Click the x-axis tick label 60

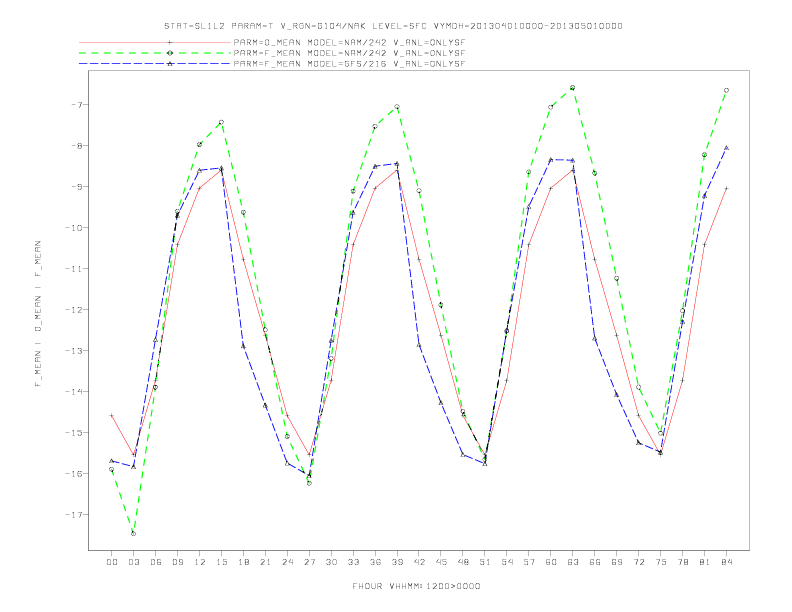[x=551, y=562]
